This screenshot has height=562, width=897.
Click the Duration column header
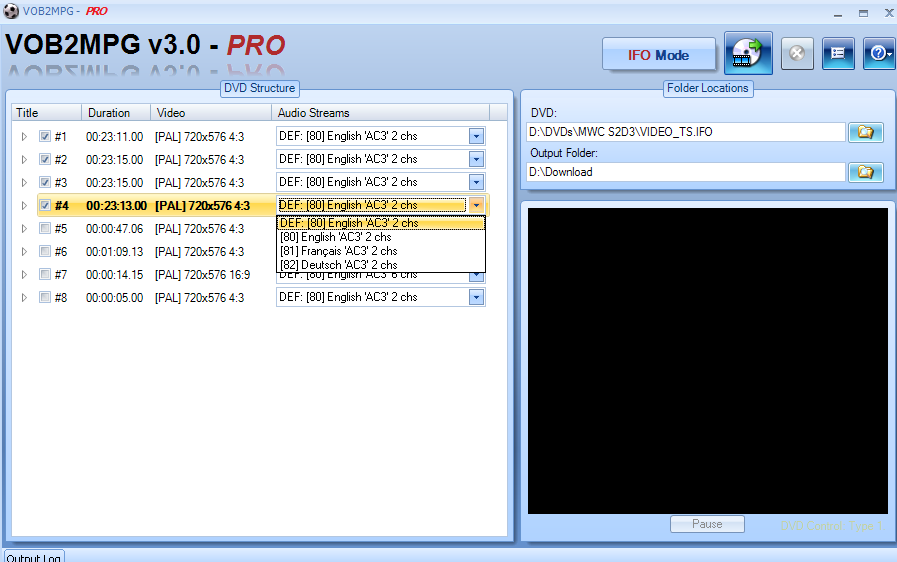[116, 113]
